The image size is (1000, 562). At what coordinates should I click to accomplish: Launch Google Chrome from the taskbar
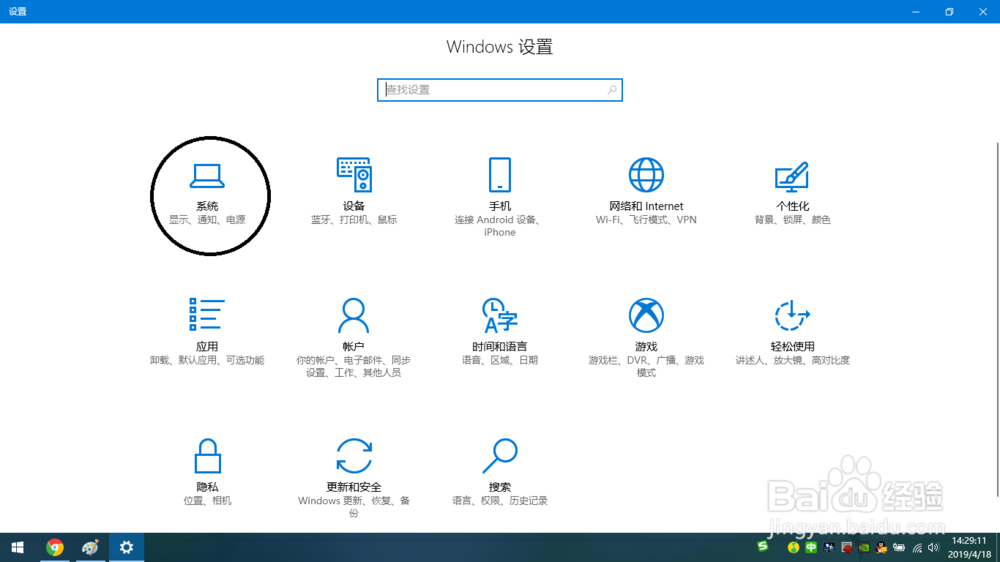(x=55, y=547)
